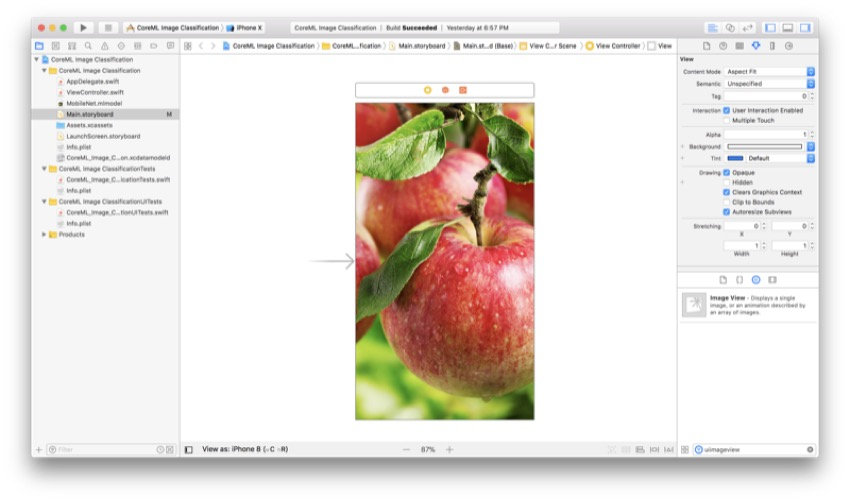
Task: Open the Find navigator magnifier icon
Action: click(x=88, y=46)
